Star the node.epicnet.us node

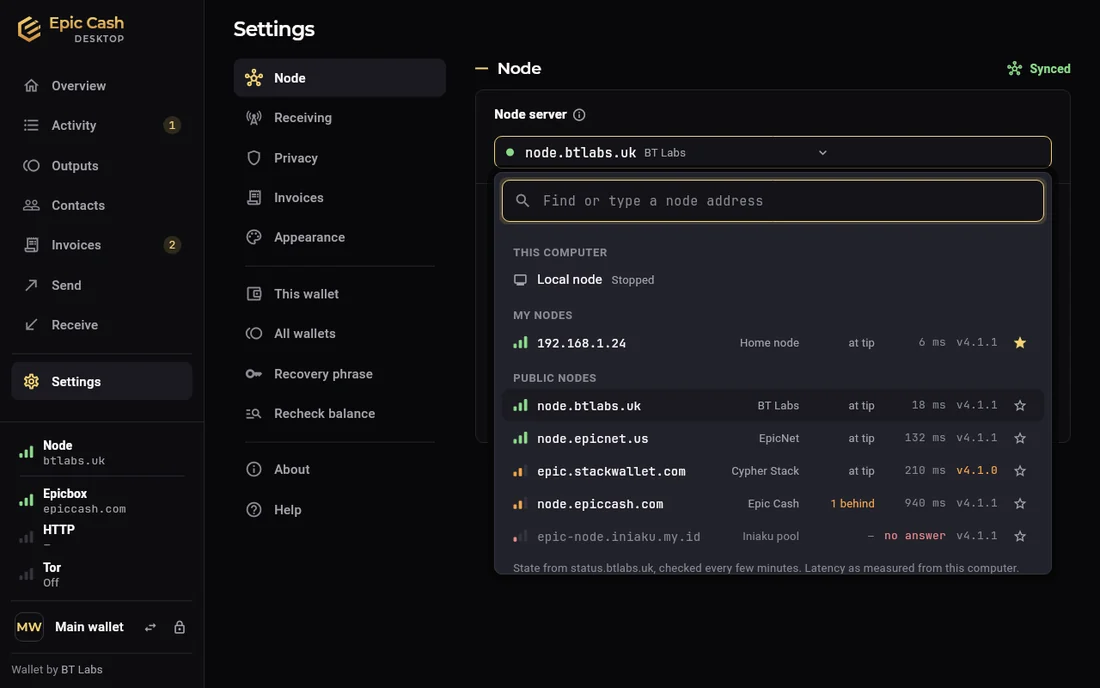tap(1020, 438)
